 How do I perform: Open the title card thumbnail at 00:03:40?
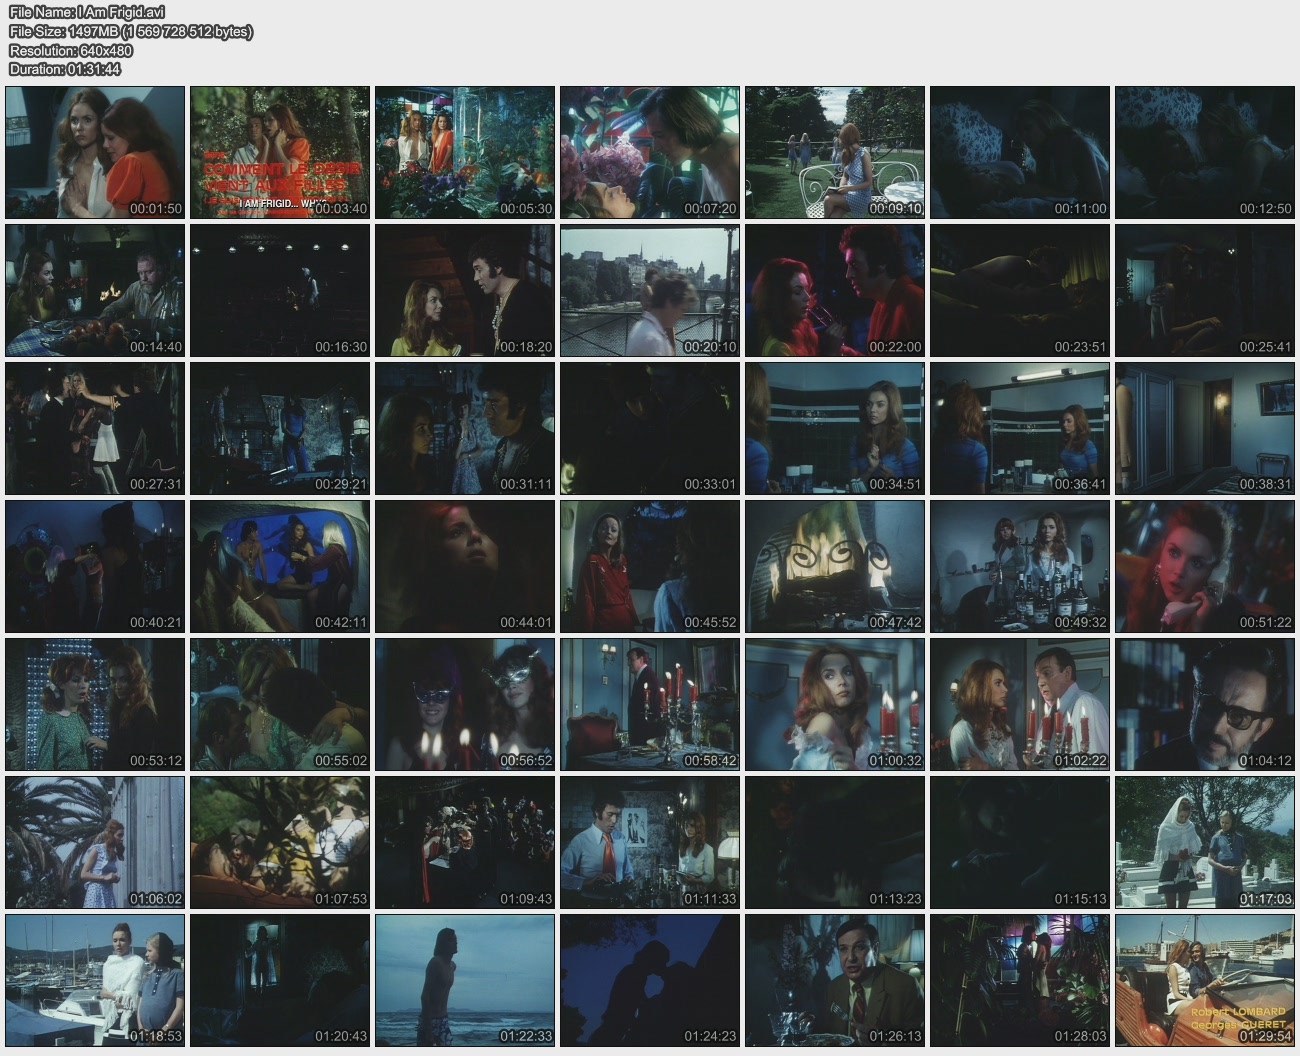(x=280, y=152)
